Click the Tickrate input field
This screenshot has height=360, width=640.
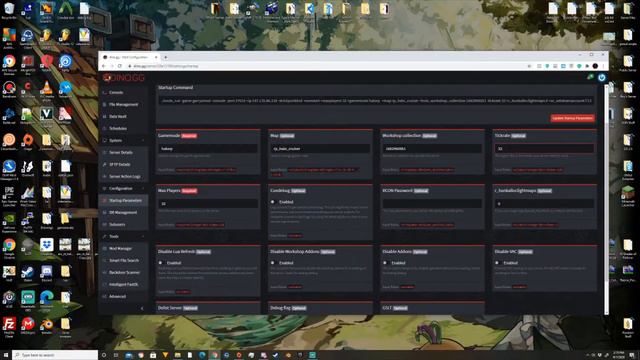coord(544,149)
